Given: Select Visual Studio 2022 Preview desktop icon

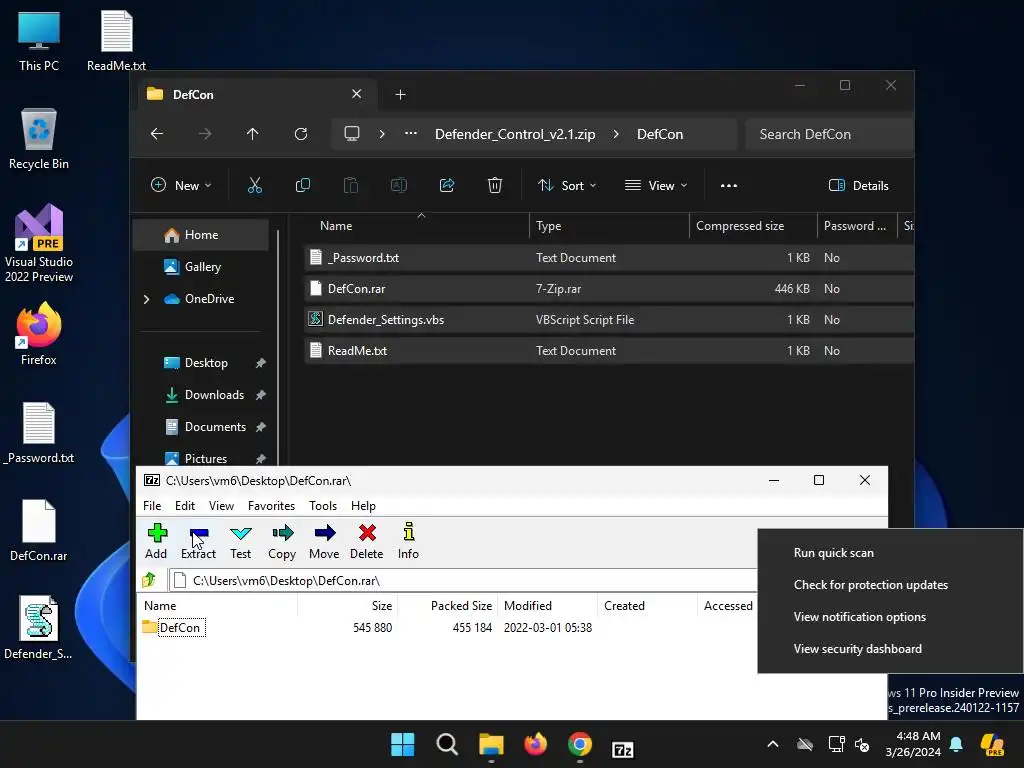Looking at the screenshot, I should point(39,243).
